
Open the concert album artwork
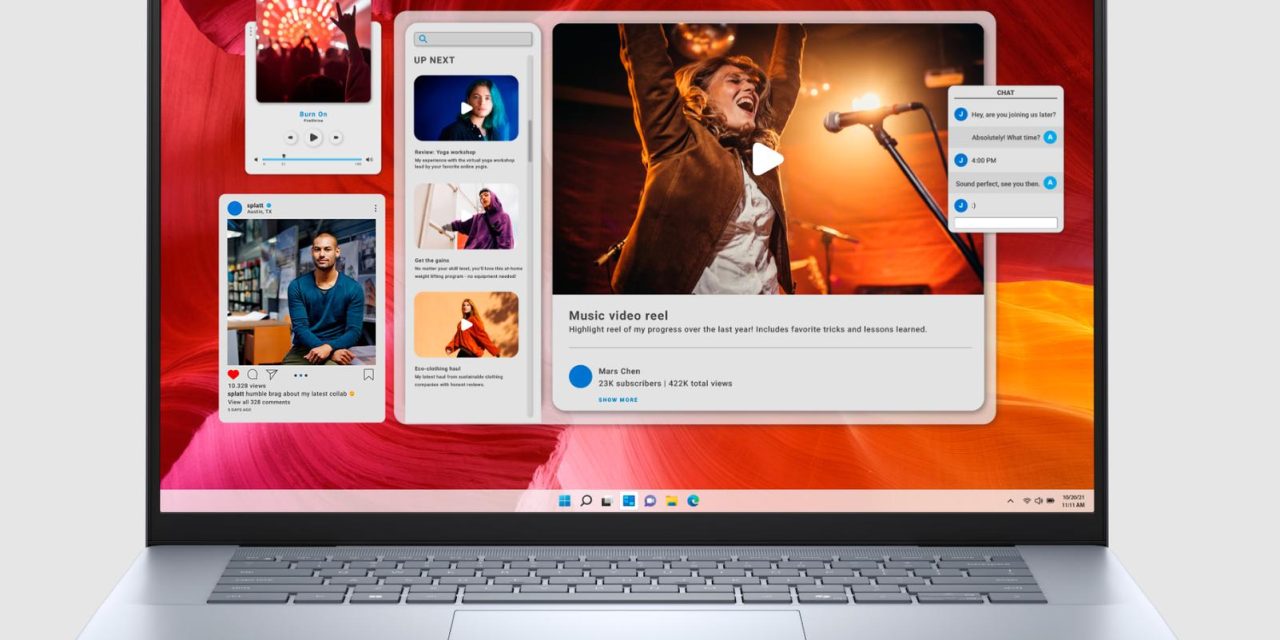313,51
